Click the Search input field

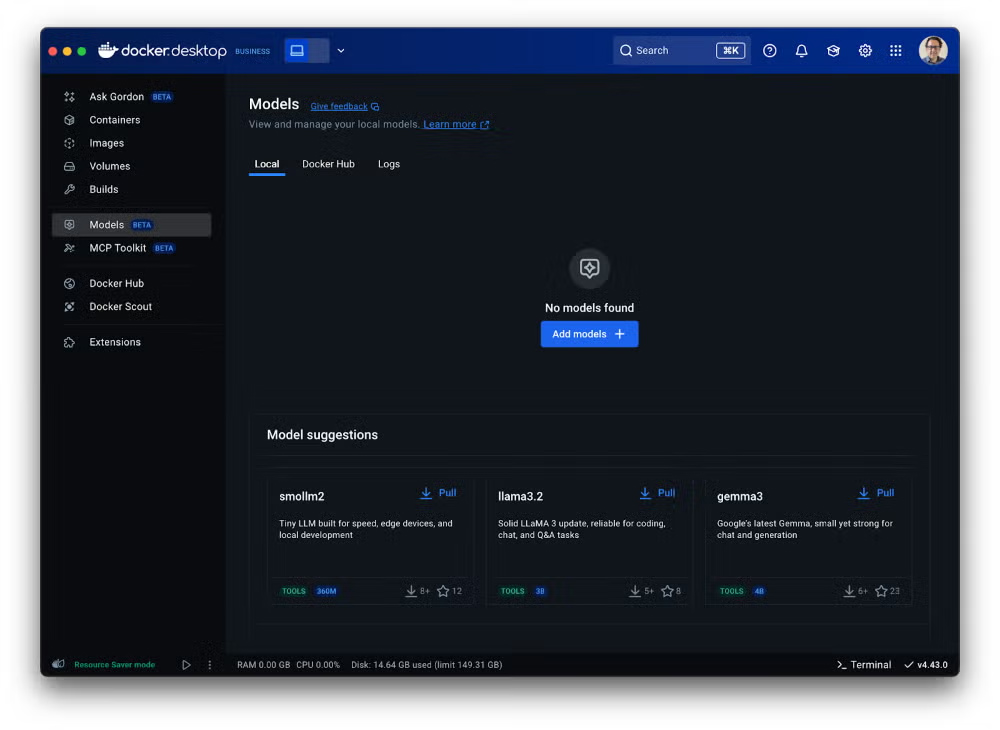tap(681, 50)
